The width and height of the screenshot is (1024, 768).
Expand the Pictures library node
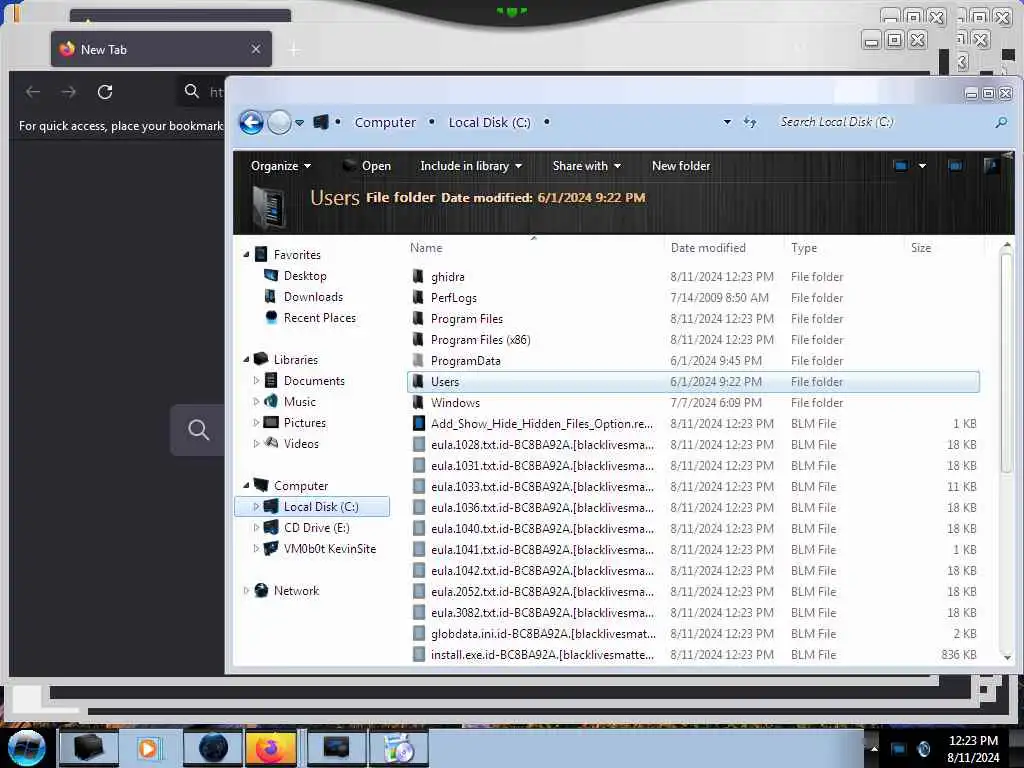click(256, 423)
